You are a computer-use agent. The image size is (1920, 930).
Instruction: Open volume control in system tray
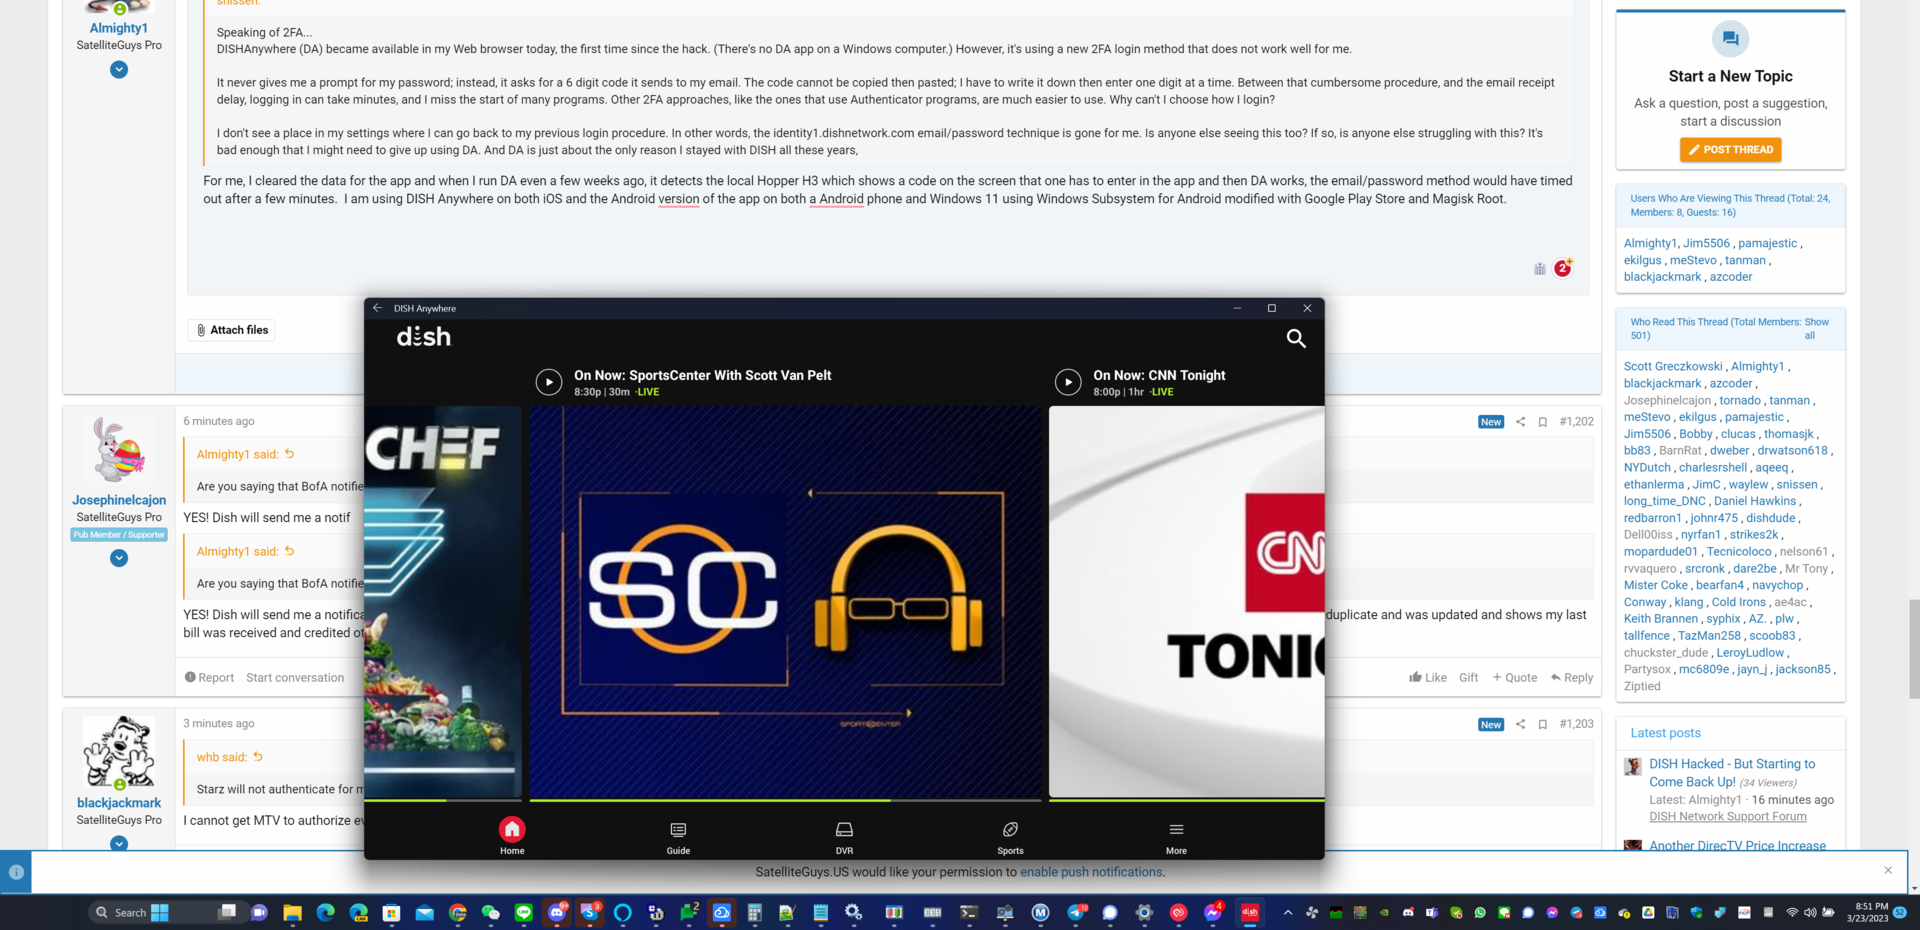click(x=1810, y=912)
